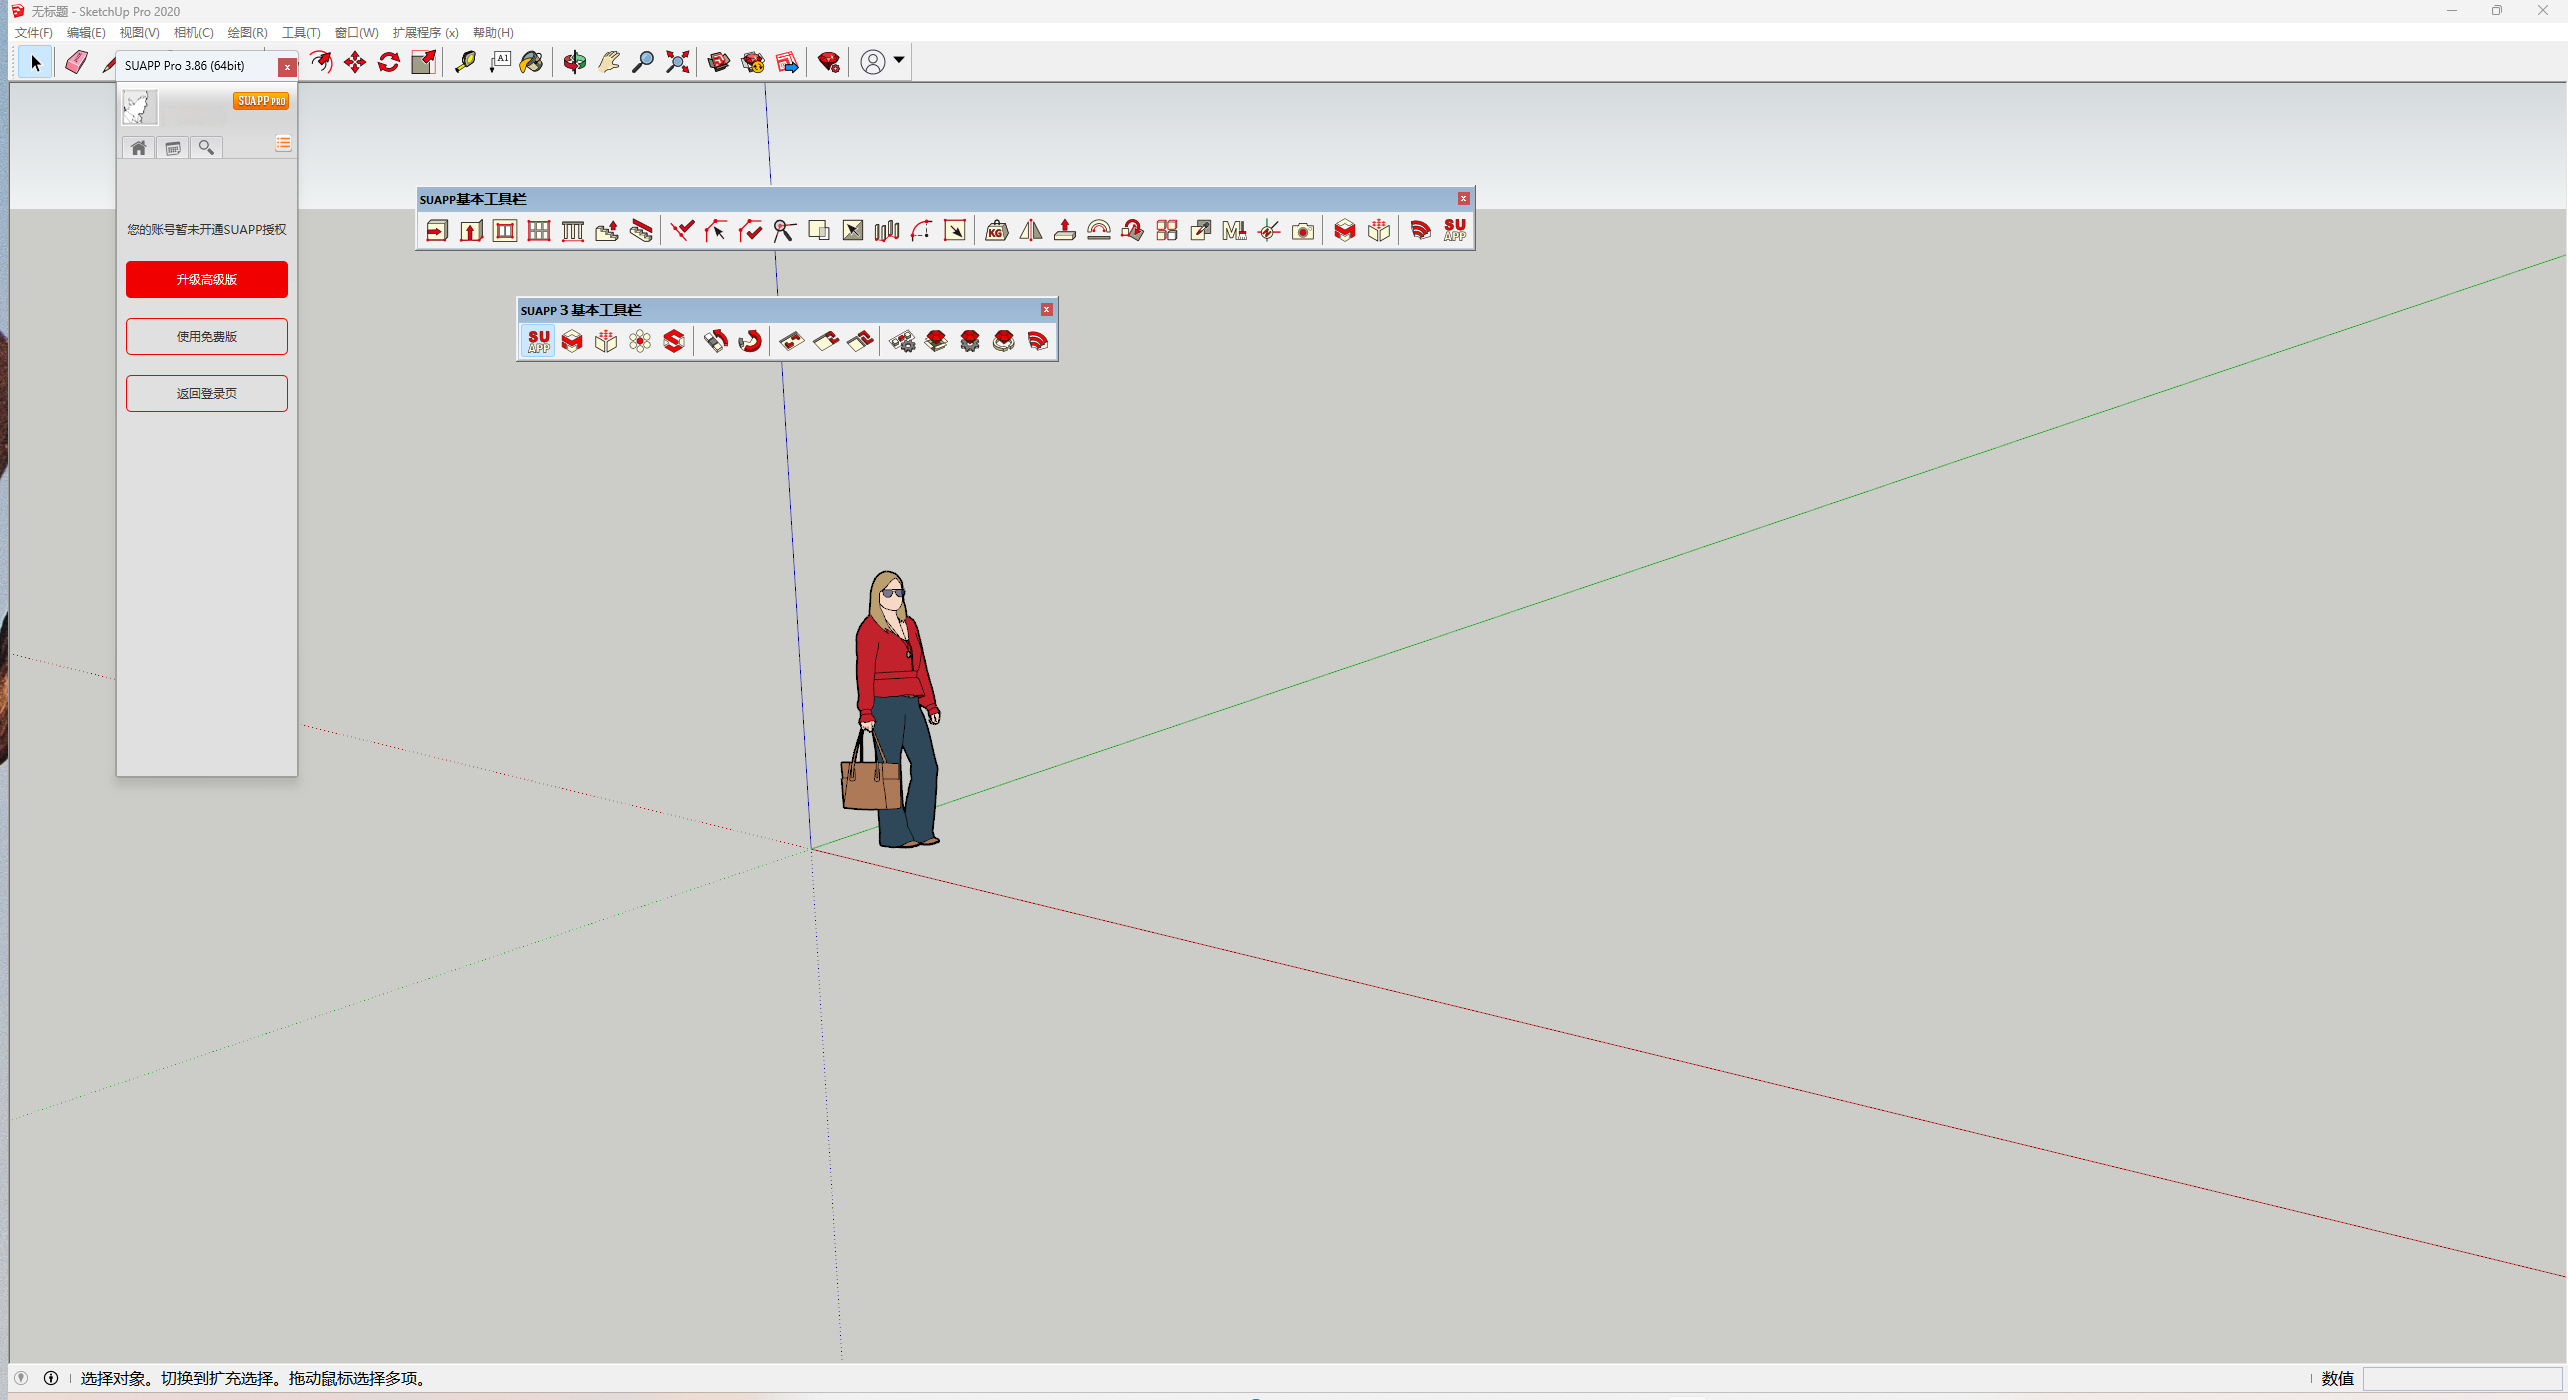
Task: Activate the Tape Measure tool
Action: pyautogui.click(x=465, y=62)
